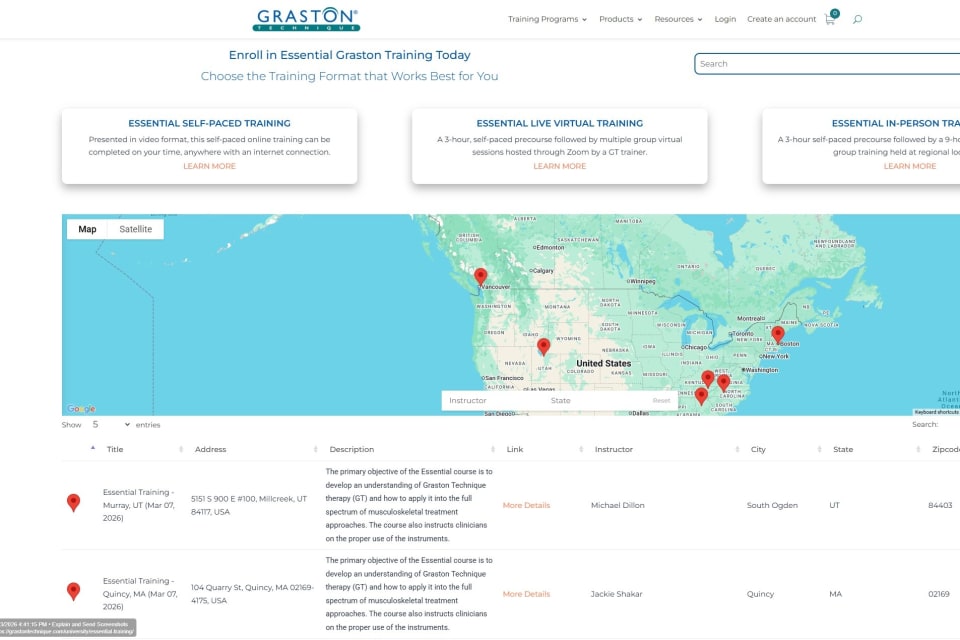This screenshot has height=640, width=960.
Task: Click Jackie Shakar instructor cell
Action: tap(617, 594)
